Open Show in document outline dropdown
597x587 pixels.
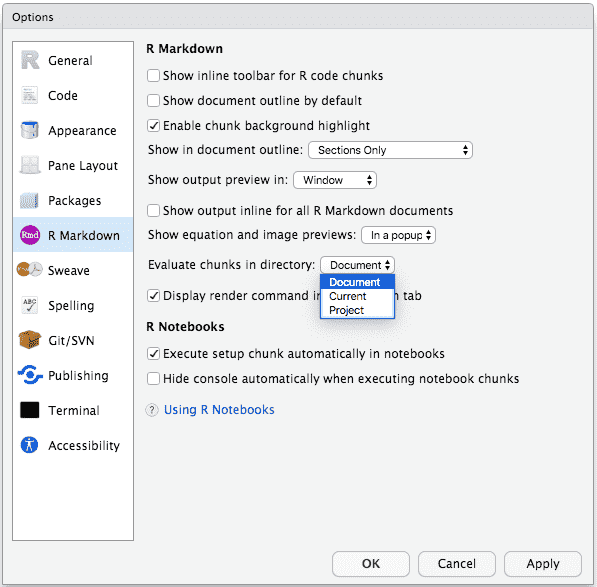pyautogui.click(x=390, y=150)
